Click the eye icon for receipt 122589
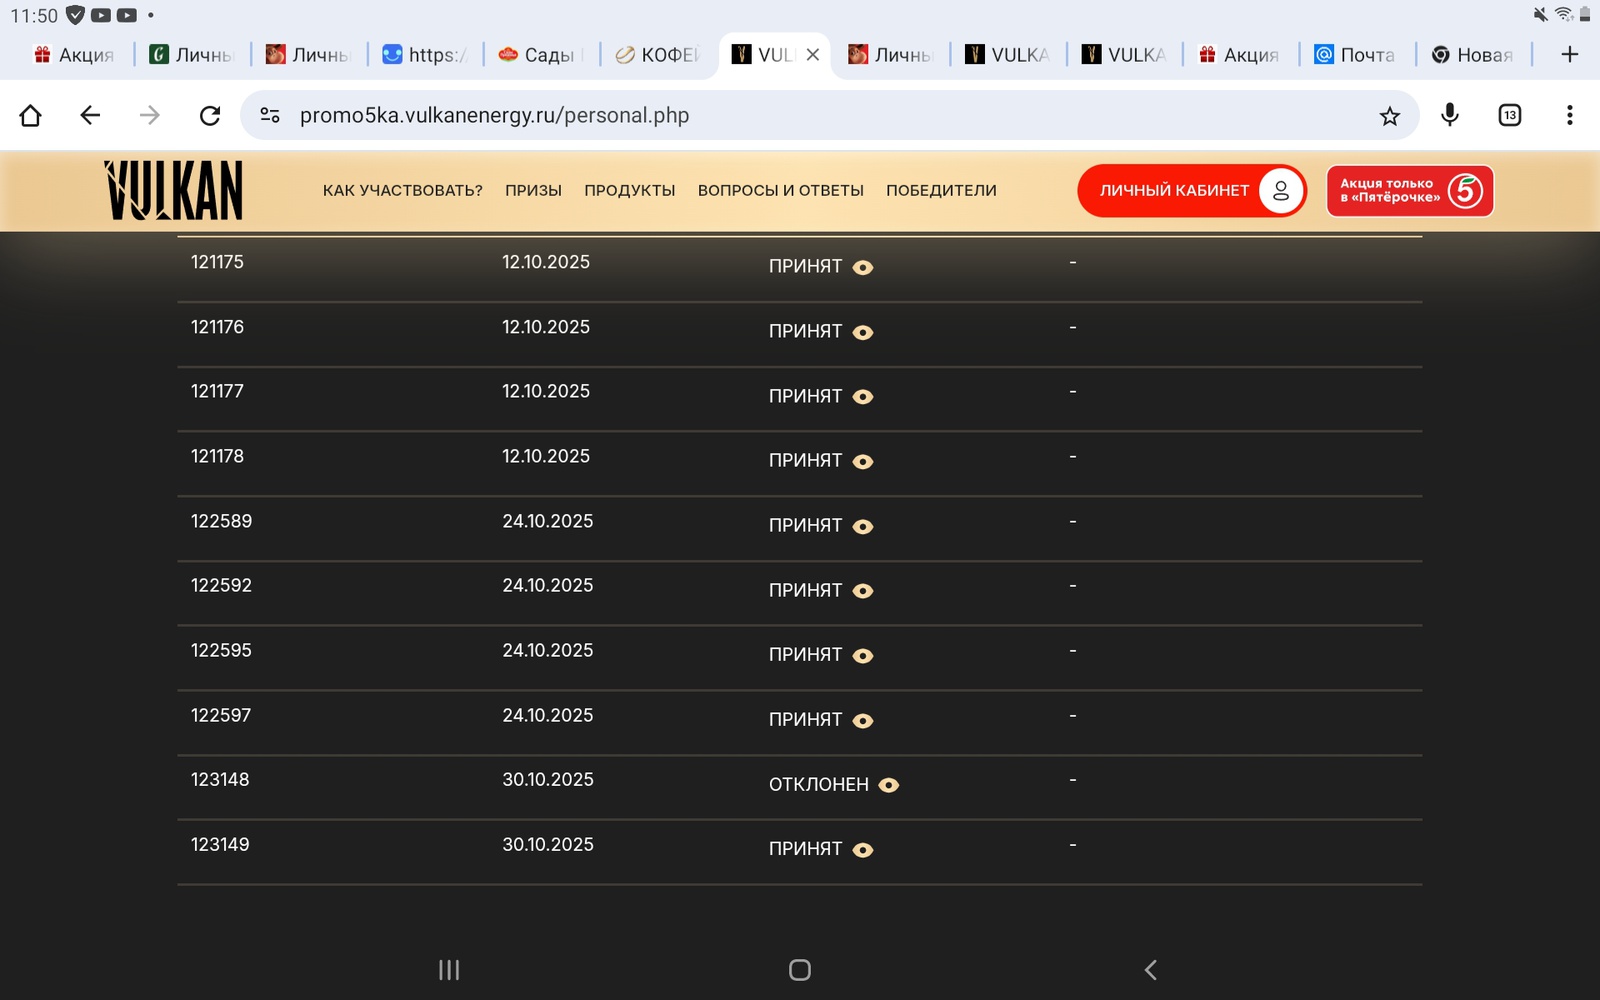The height and width of the screenshot is (1000, 1600). (x=863, y=526)
